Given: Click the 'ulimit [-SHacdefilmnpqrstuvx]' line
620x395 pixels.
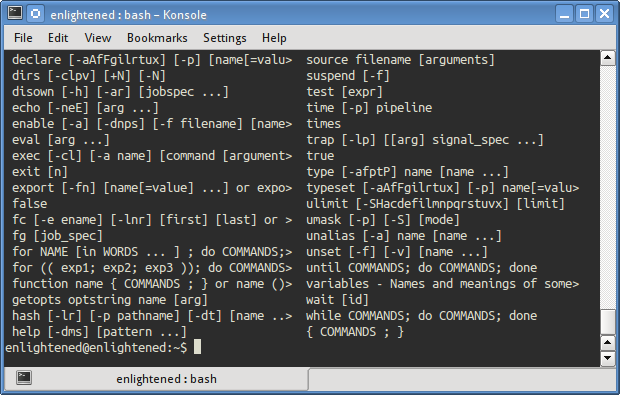Looking at the screenshot, I should pos(435,204).
